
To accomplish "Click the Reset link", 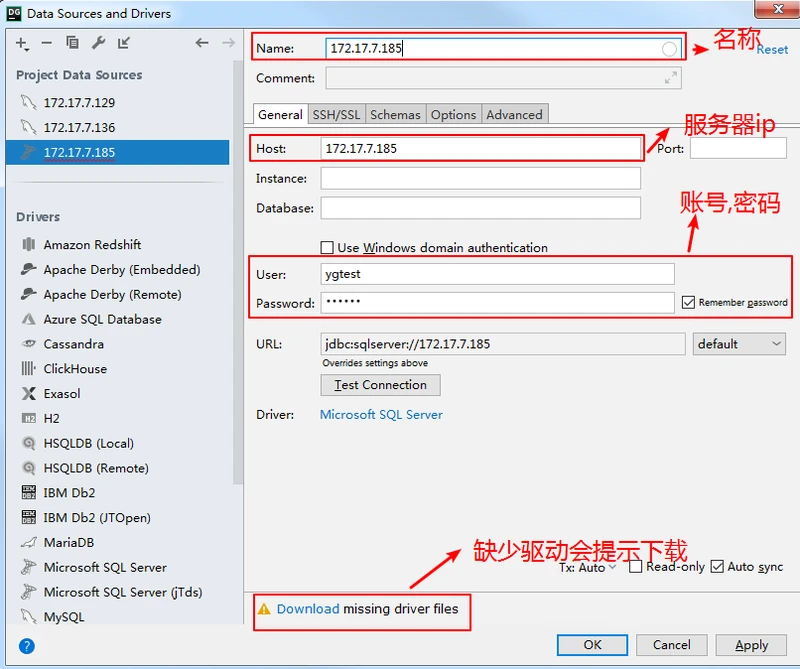I will [x=773, y=49].
